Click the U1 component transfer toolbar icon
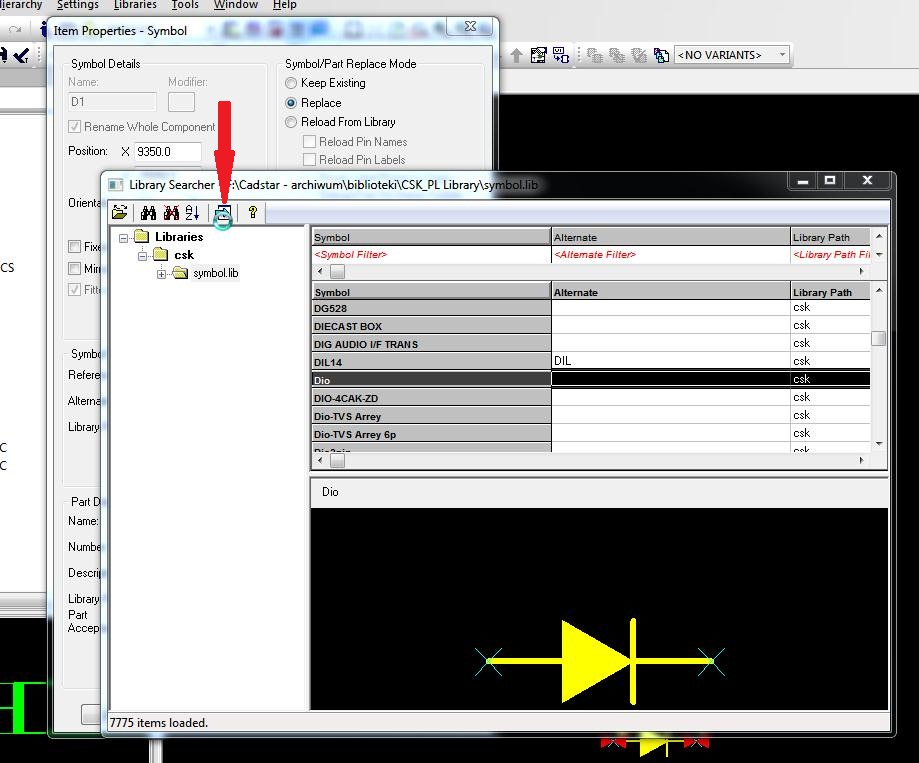 (x=561, y=55)
